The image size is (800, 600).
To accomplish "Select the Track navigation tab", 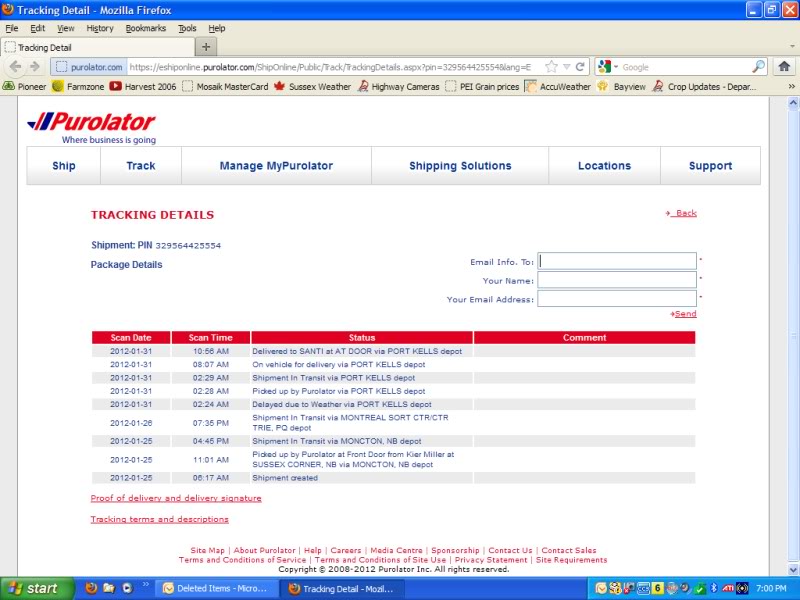I will click(141, 166).
